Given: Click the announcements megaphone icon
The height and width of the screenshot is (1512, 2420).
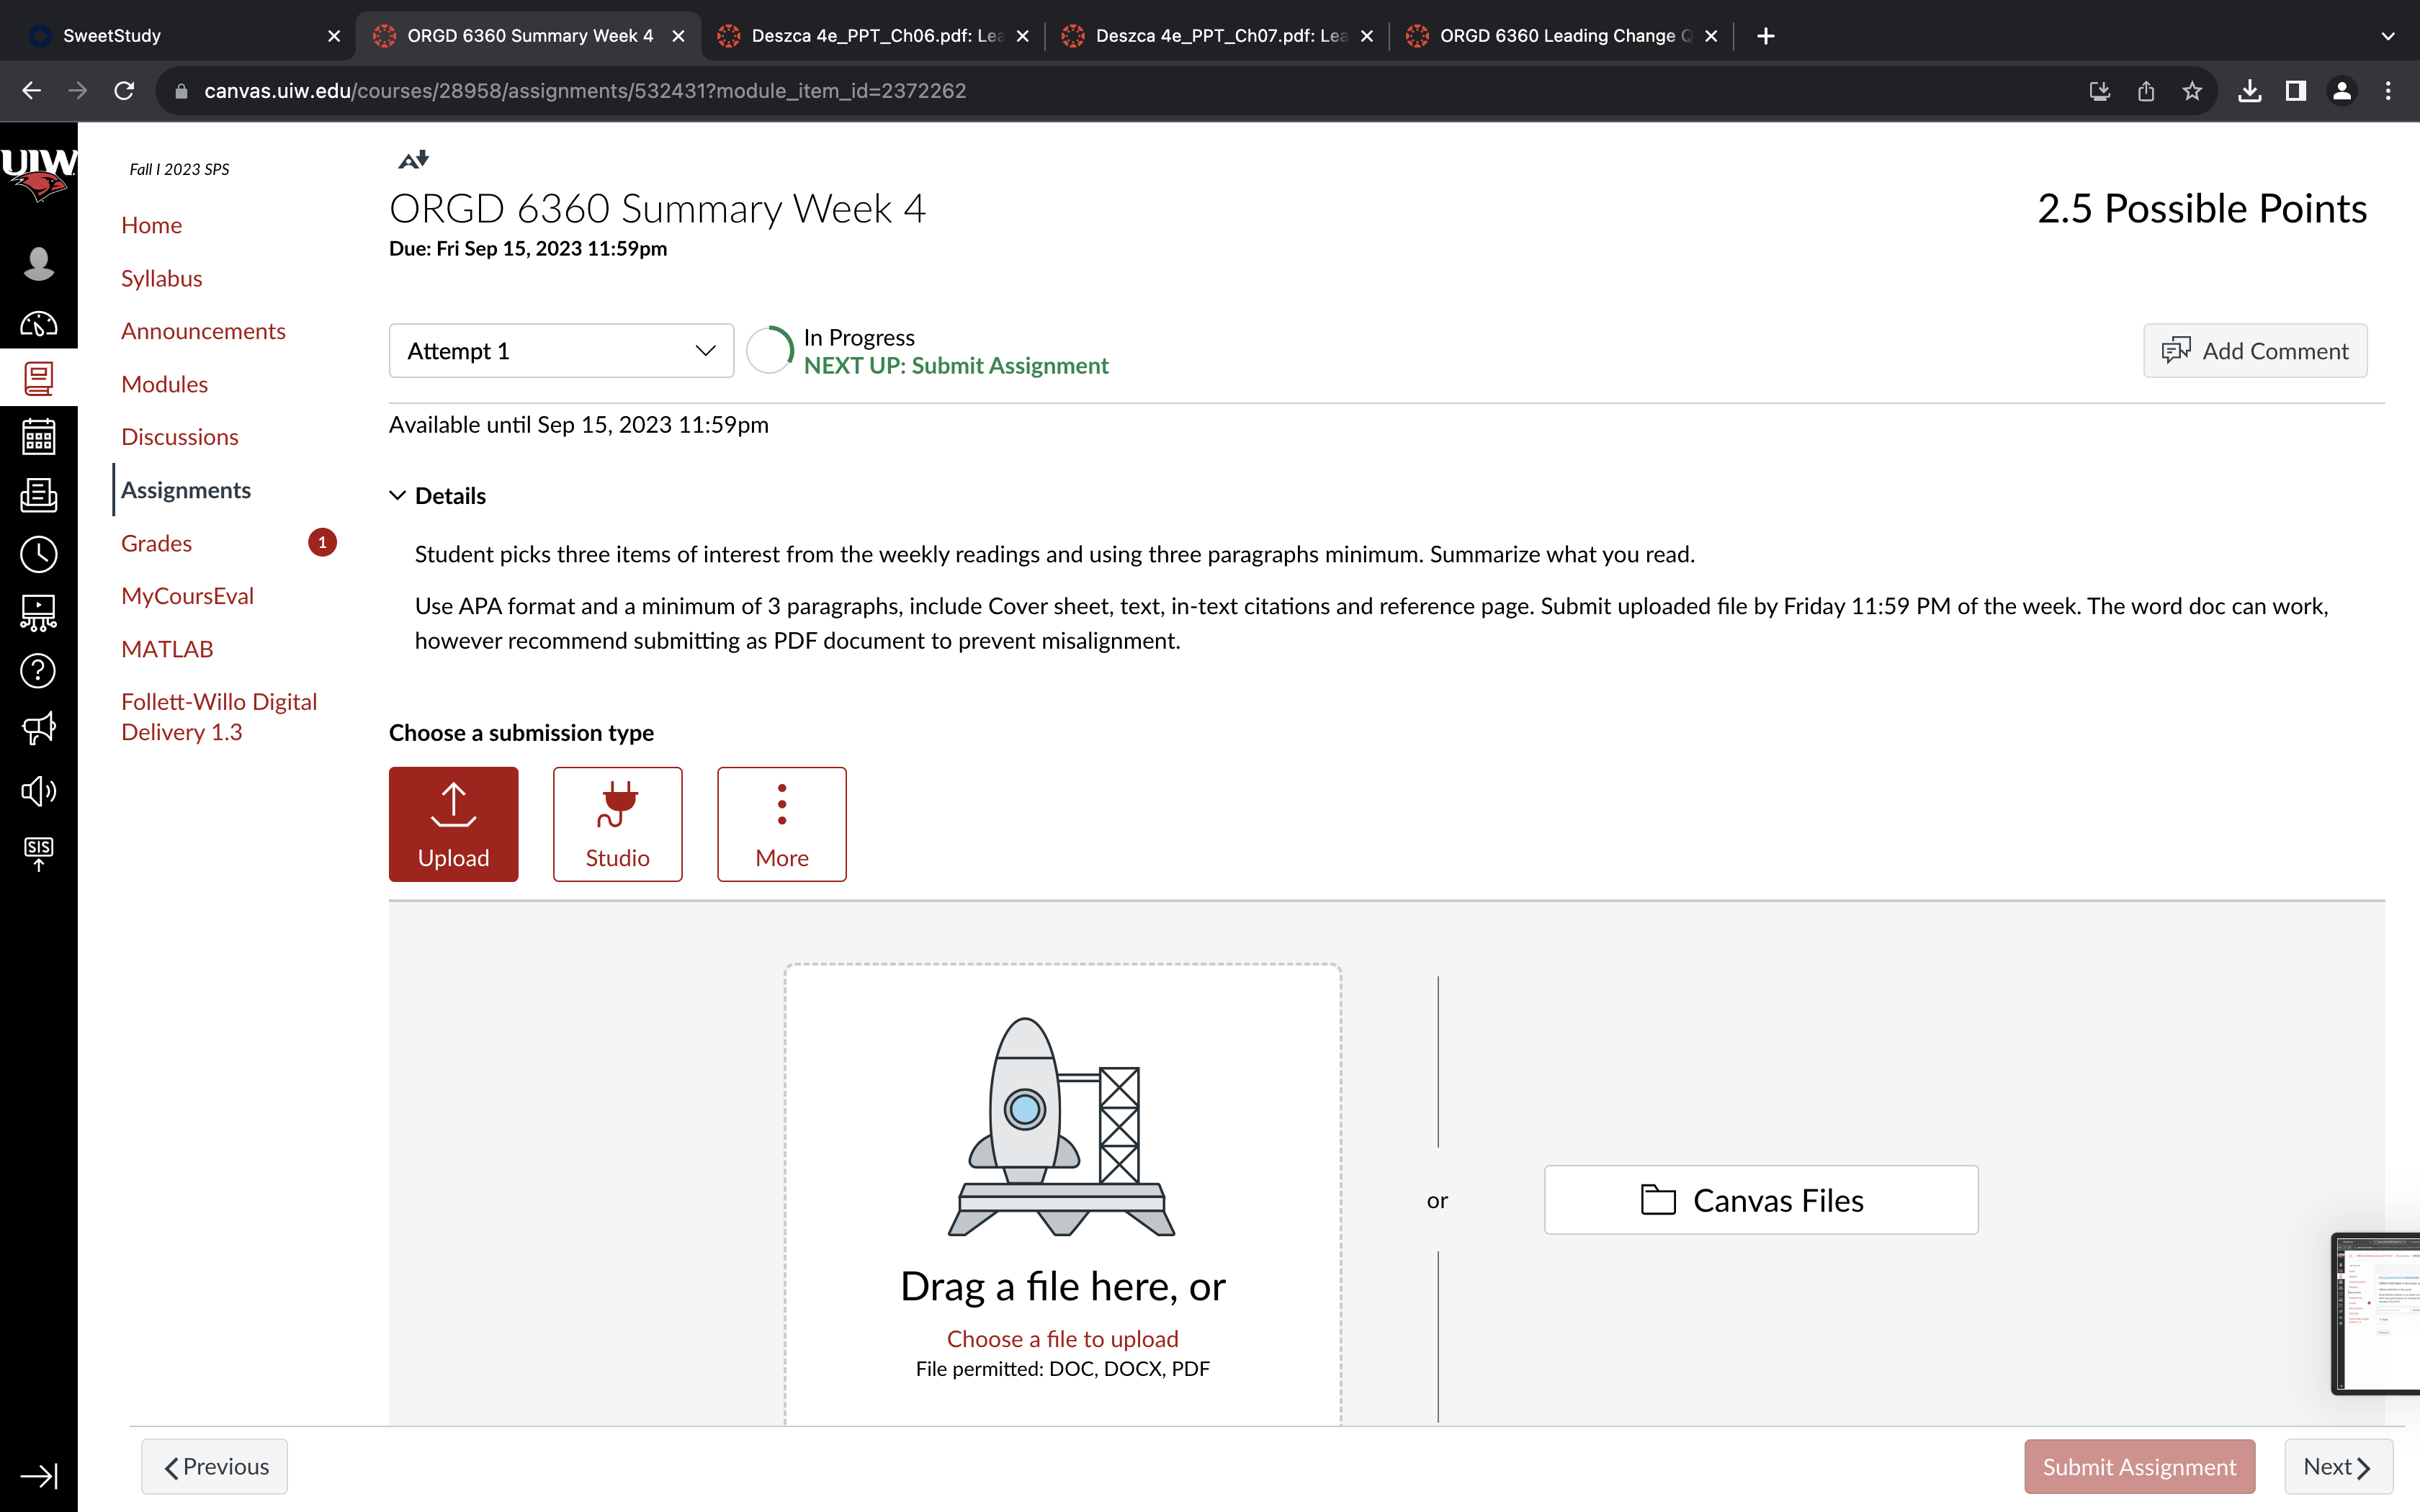Looking at the screenshot, I should click(x=38, y=729).
